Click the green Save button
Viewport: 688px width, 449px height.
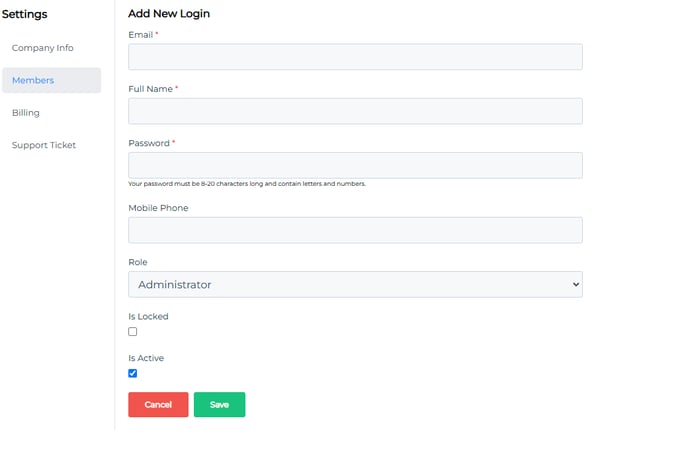coord(219,405)
